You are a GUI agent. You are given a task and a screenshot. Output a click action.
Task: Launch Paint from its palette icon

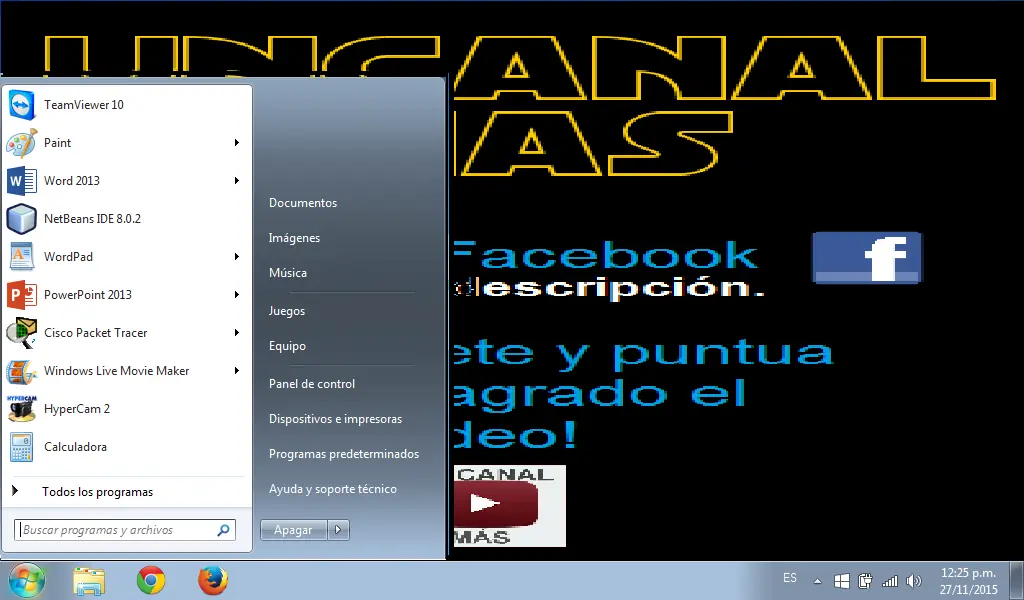point(22,142)
